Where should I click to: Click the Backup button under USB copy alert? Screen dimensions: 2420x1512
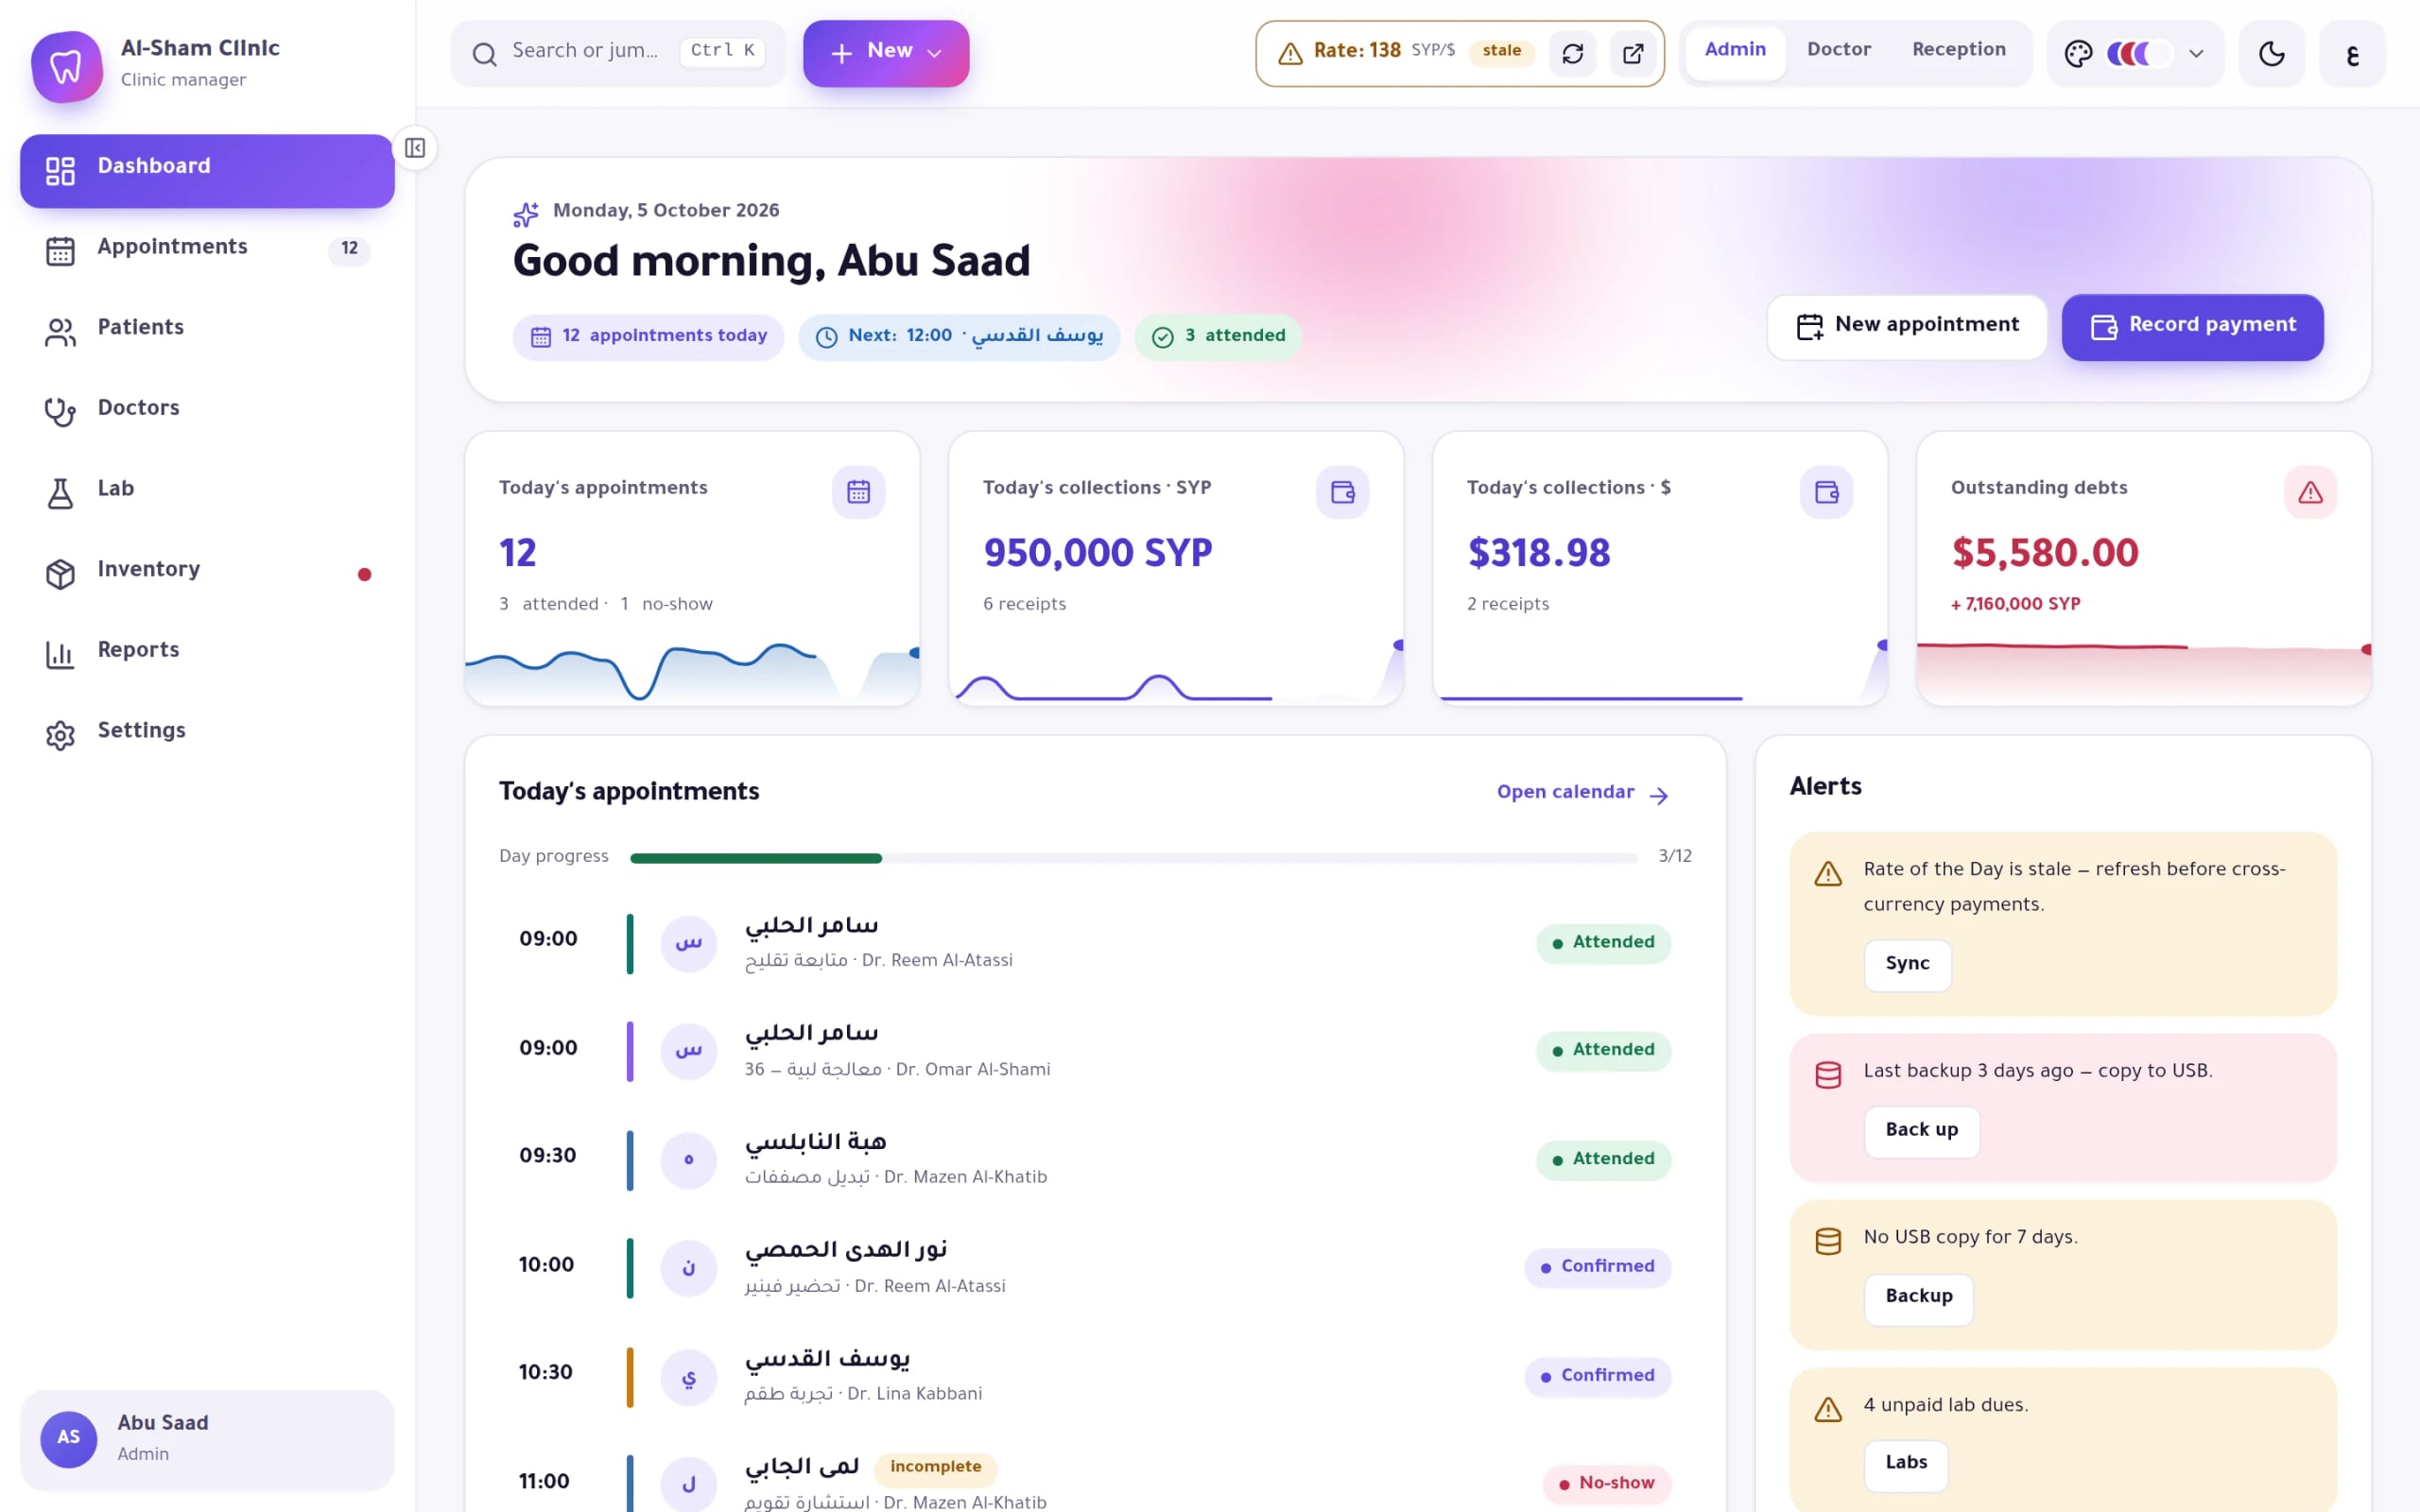(1918, 1298)
